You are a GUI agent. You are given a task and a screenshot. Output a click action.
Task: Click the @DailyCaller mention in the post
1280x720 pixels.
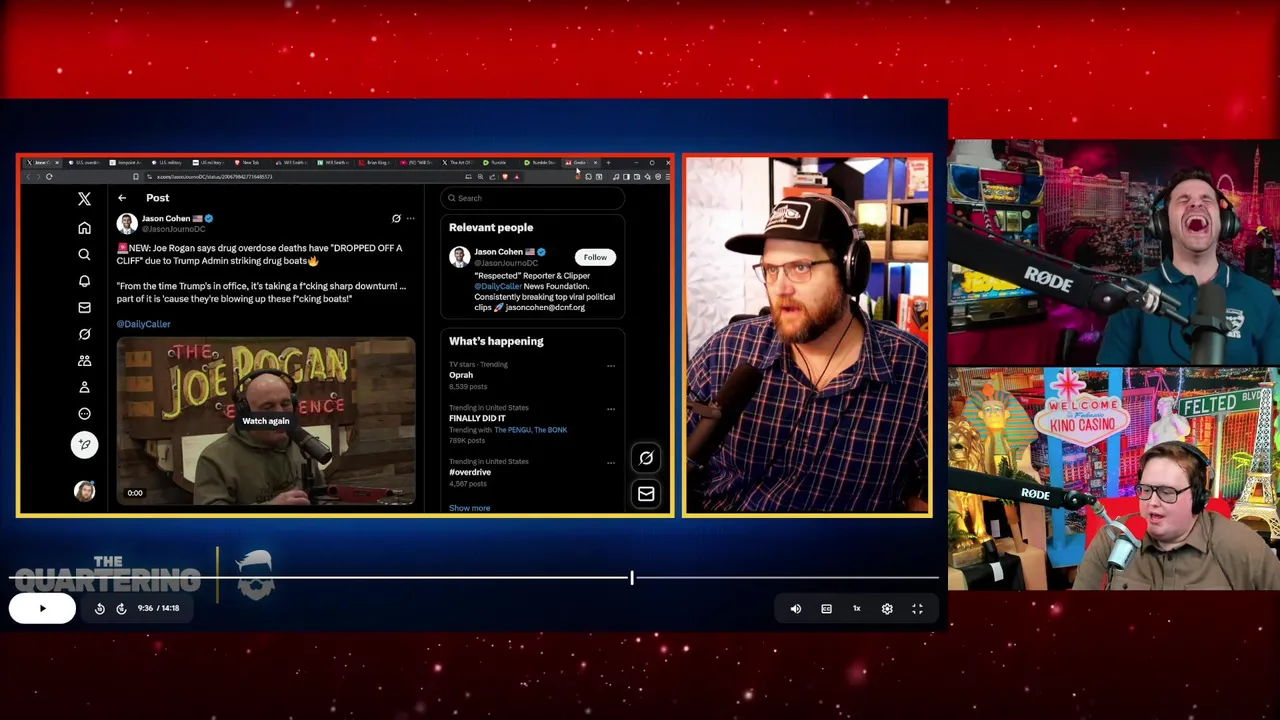coord(143,324)
